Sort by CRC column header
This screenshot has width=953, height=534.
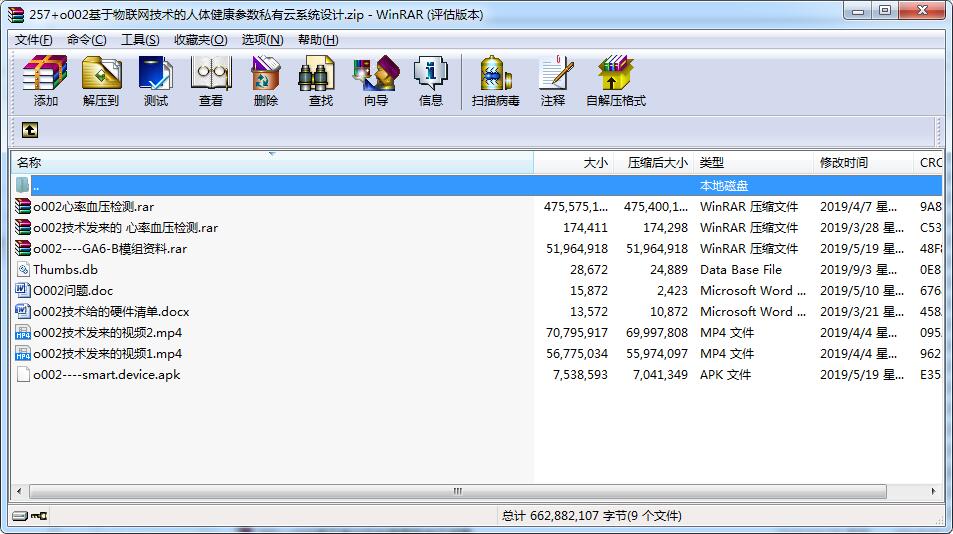click(927, 163)
